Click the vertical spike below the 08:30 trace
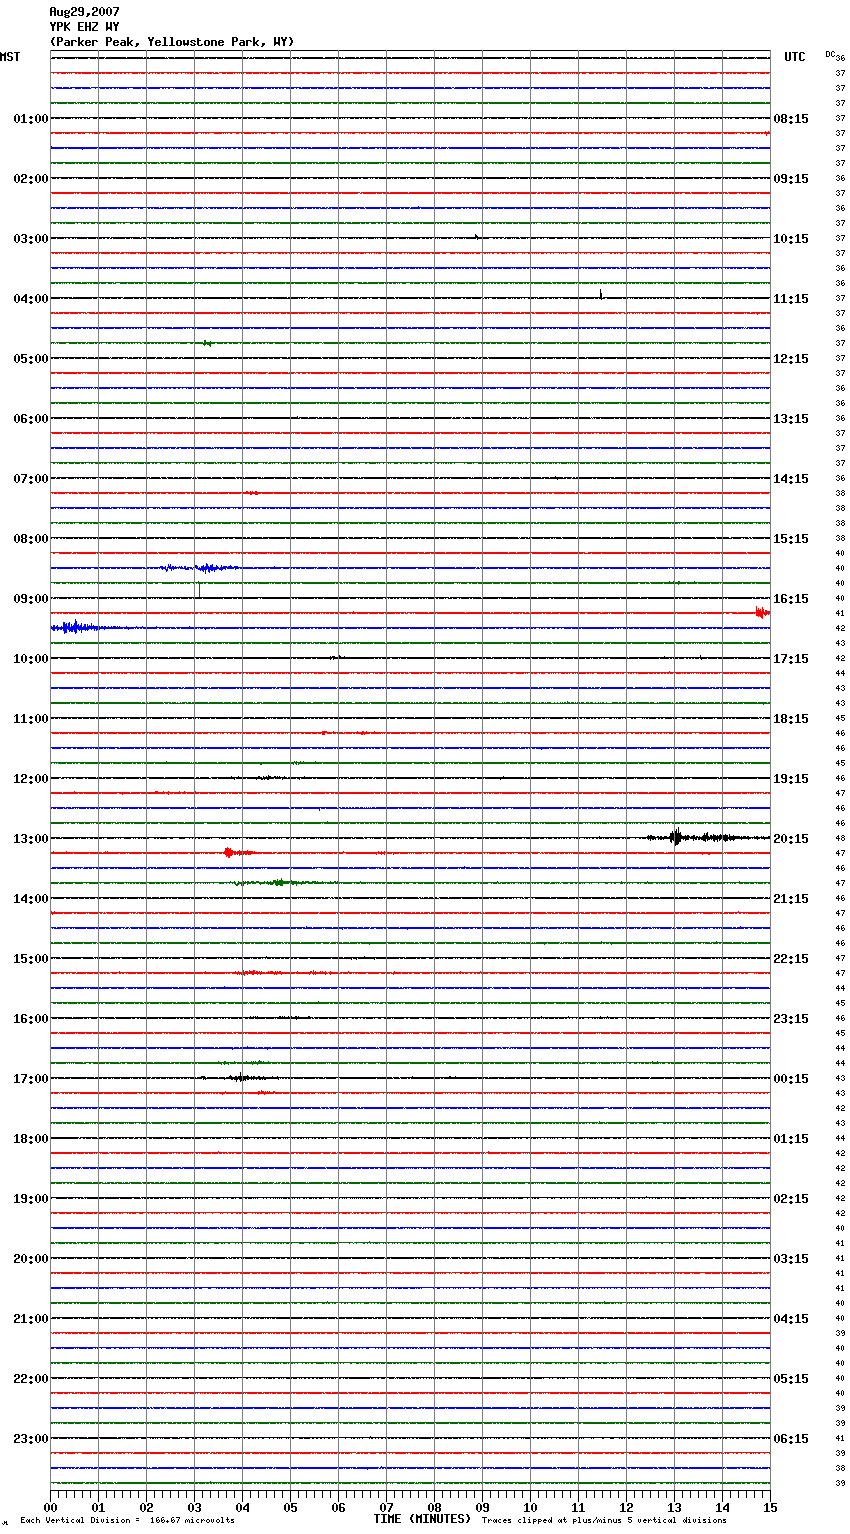Screen dimensions: 850x1534 point(198,589)
